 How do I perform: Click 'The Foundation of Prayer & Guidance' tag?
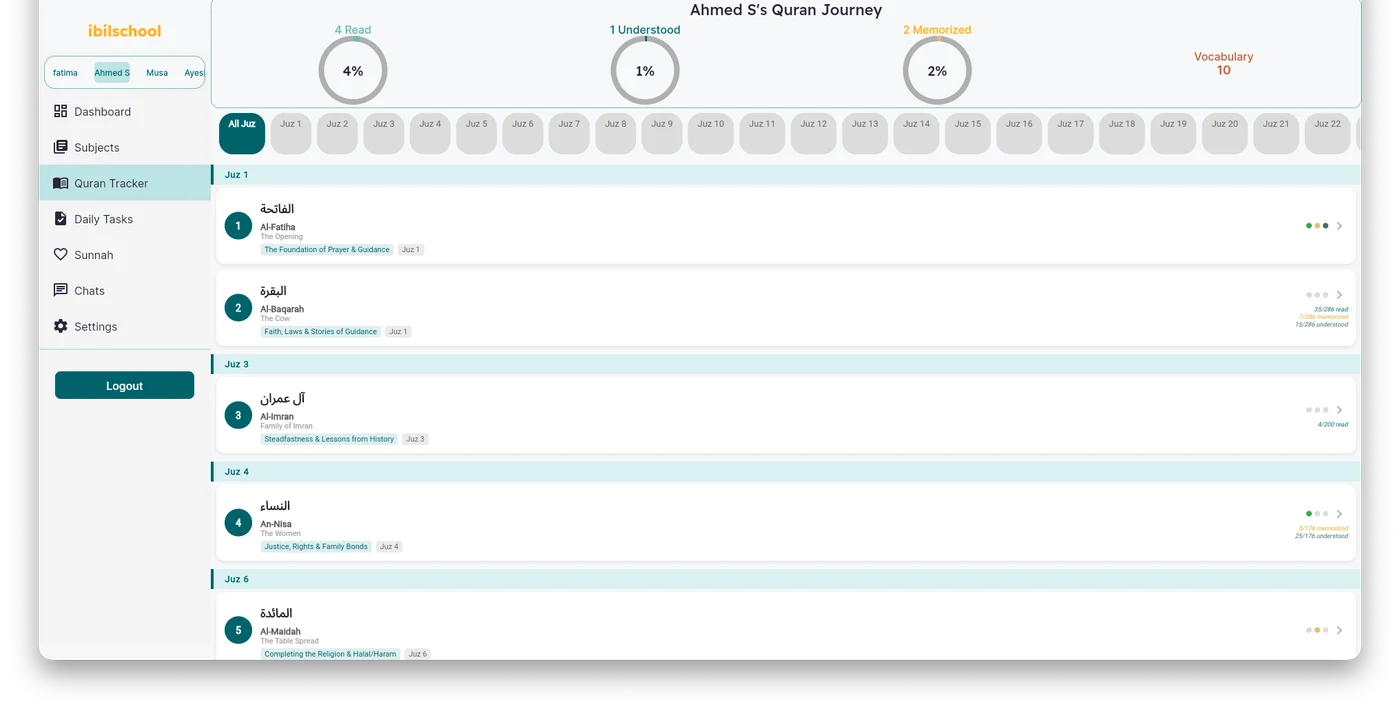pyautogui.click(x=327, y=250)
